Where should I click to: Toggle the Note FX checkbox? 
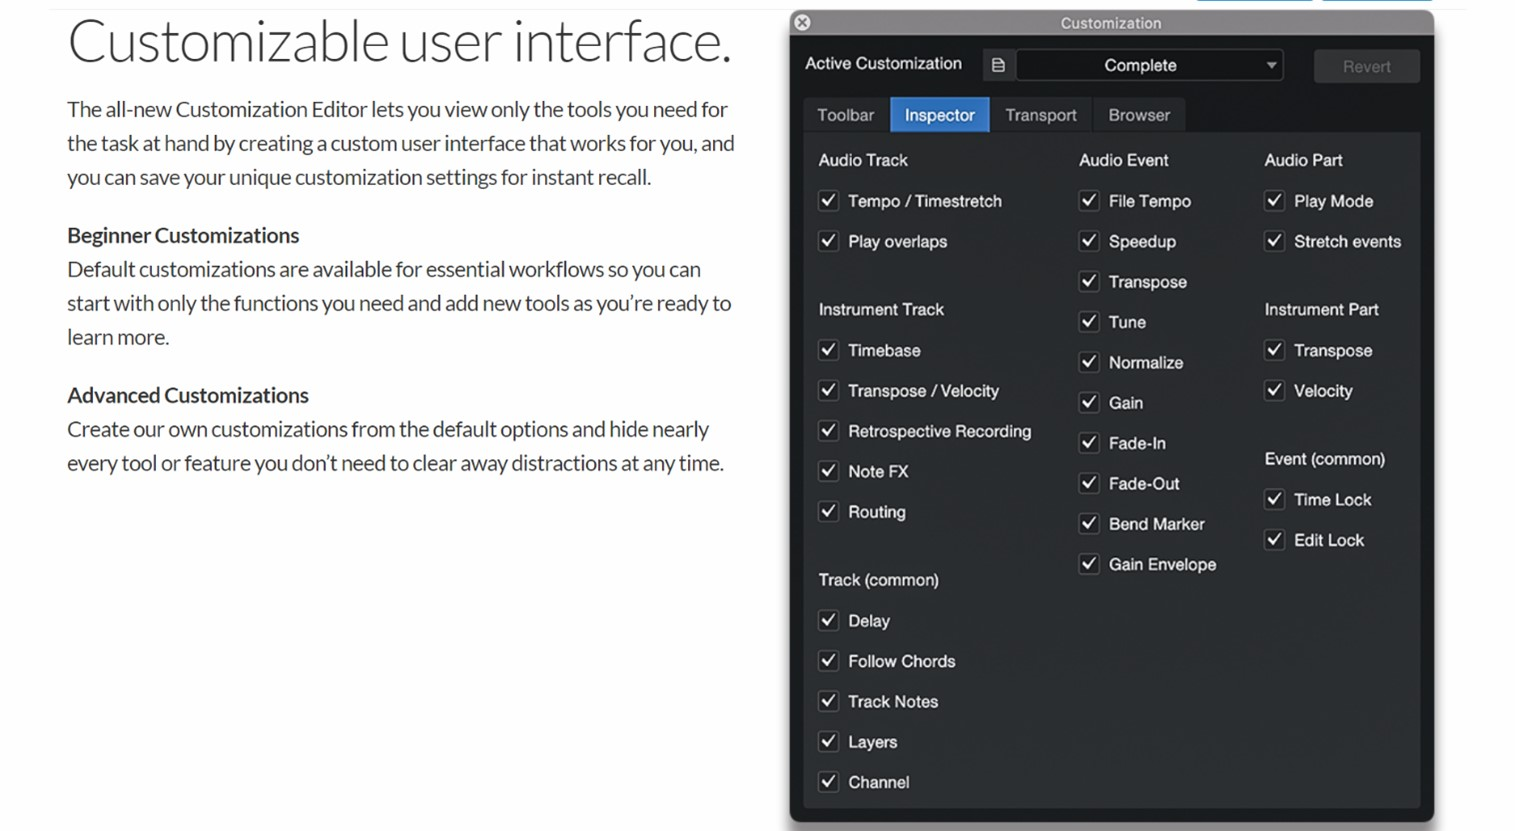[828, 470]
